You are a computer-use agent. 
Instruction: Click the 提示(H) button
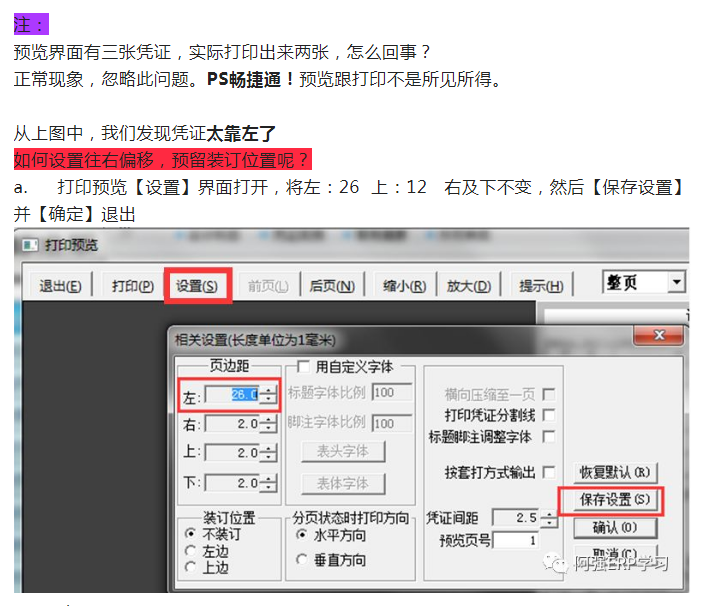click(541, 286)
